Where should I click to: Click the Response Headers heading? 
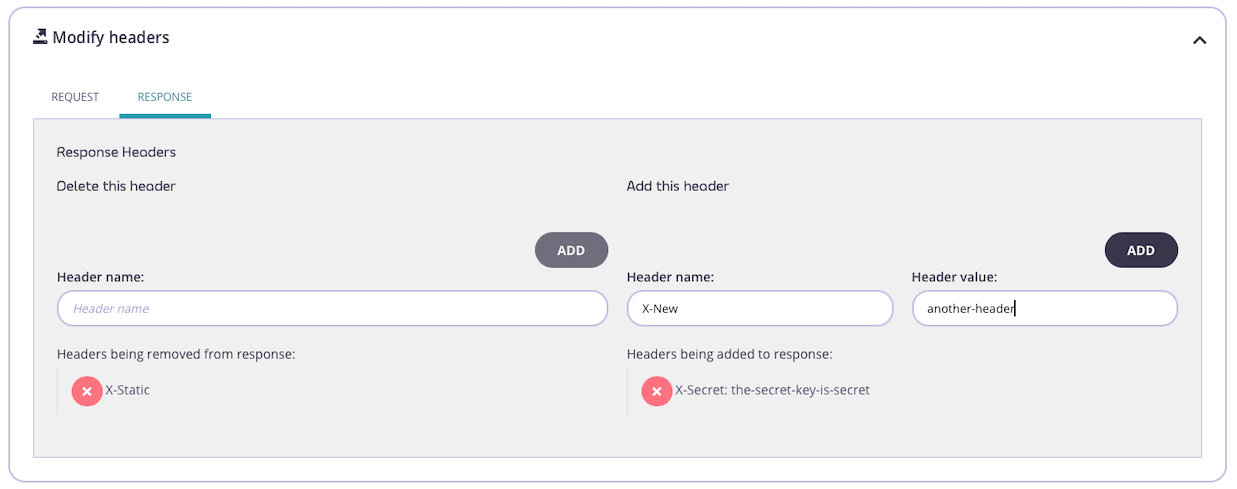point(116,152)
